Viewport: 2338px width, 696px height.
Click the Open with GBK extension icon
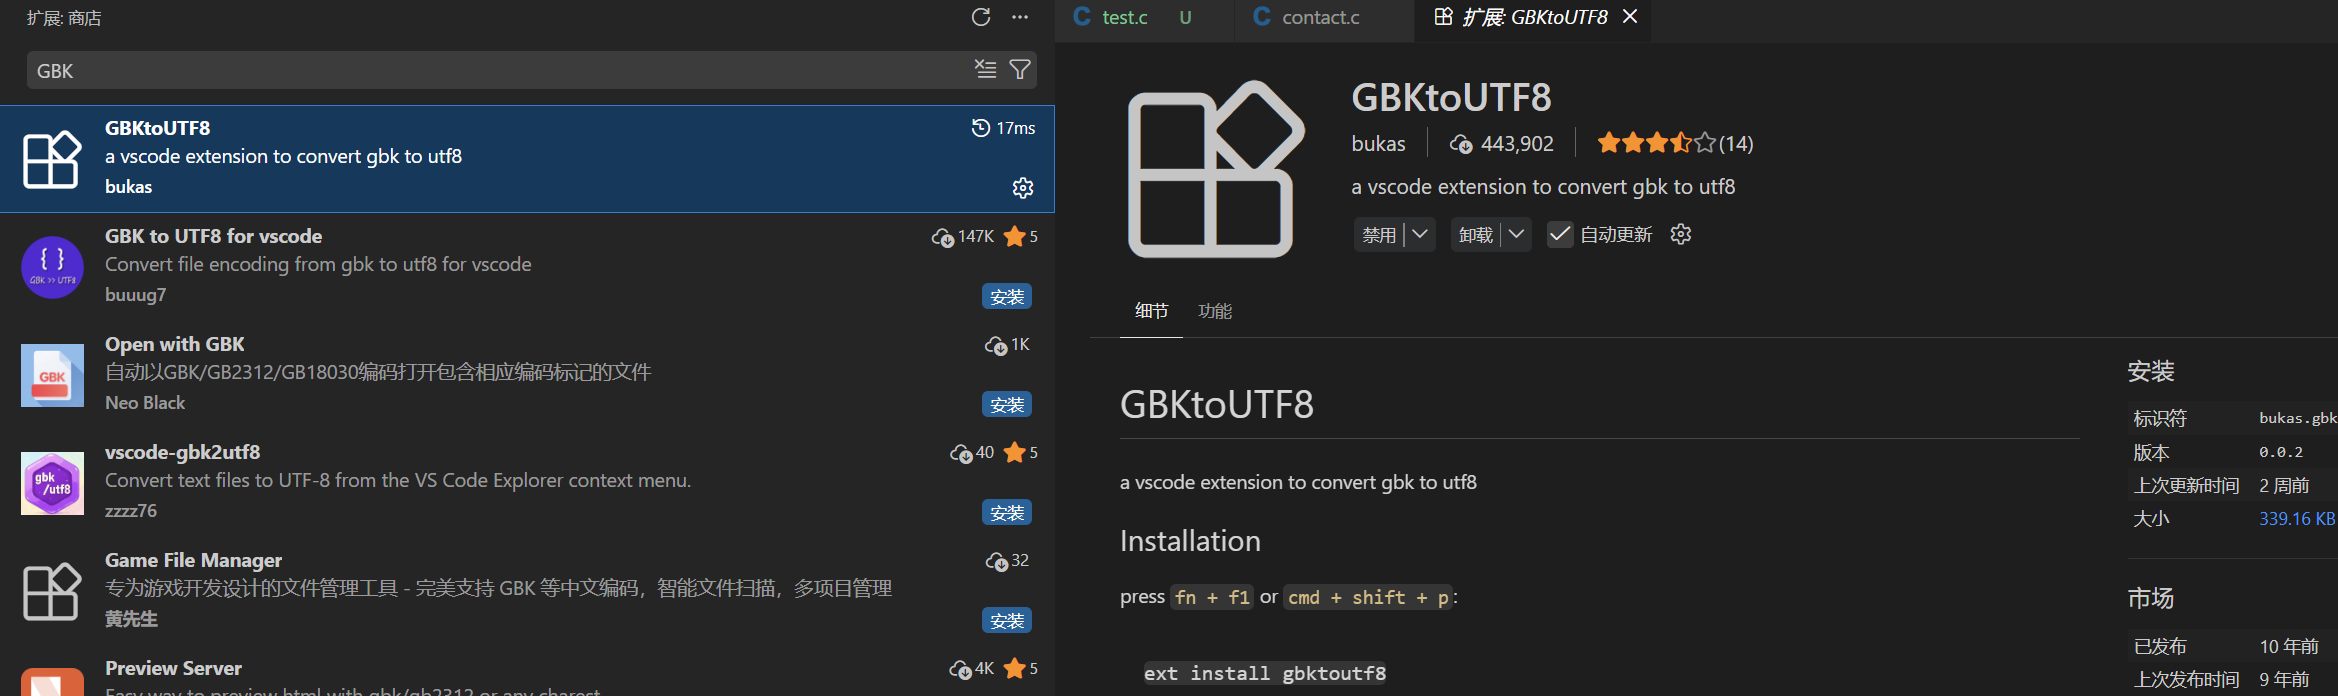click(52, 375)
